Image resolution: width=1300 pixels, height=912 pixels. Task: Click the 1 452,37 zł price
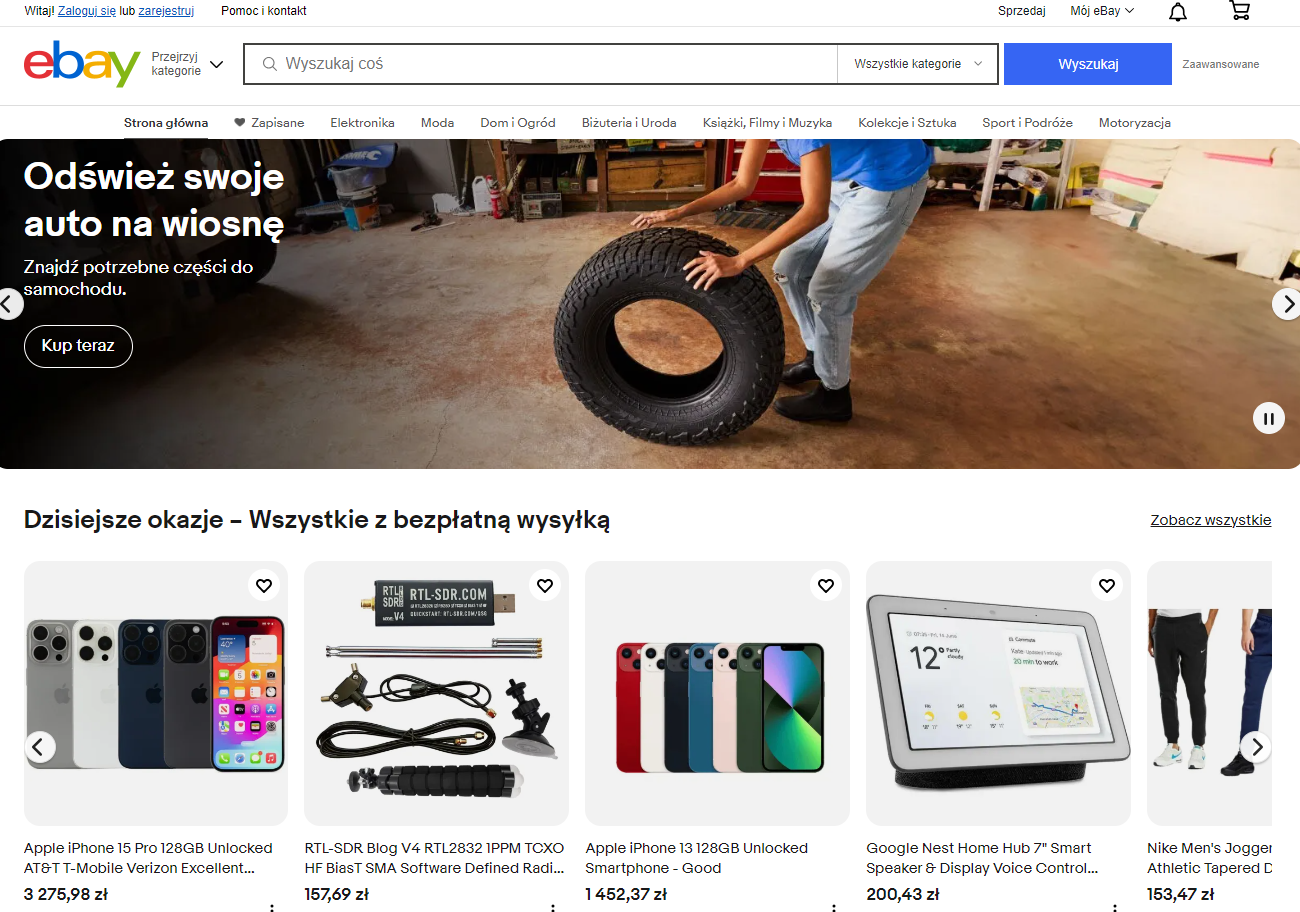(626, 894)
